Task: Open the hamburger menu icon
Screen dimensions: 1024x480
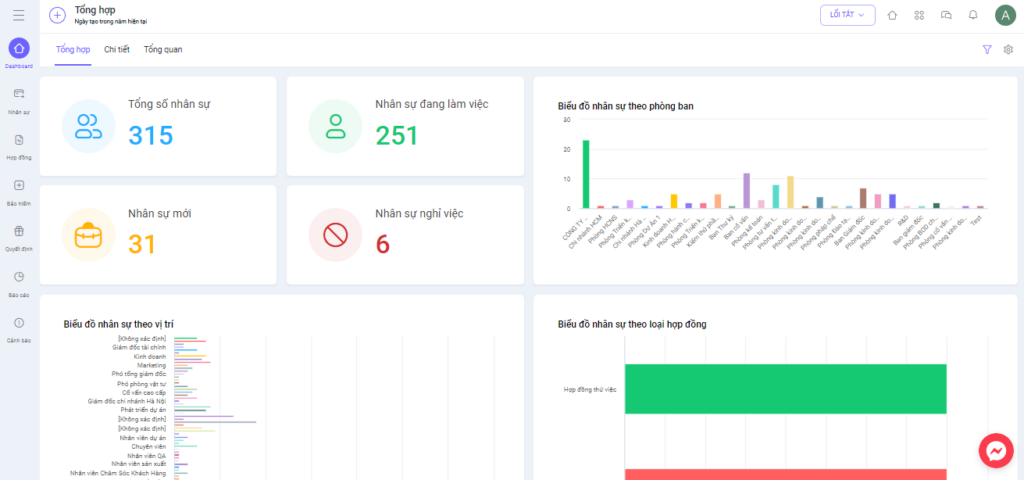Action: point(19,15)
